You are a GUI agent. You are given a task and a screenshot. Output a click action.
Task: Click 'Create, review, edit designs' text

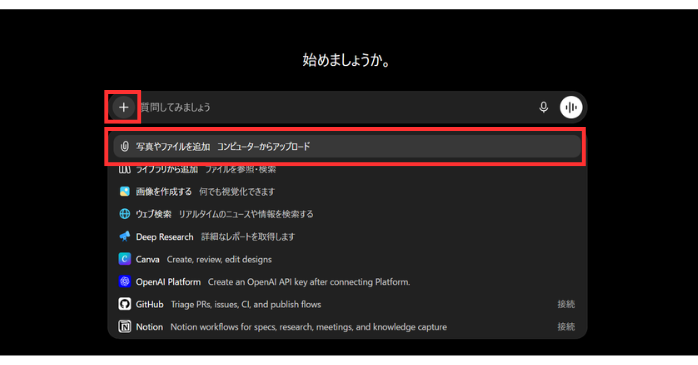[219, 260]
